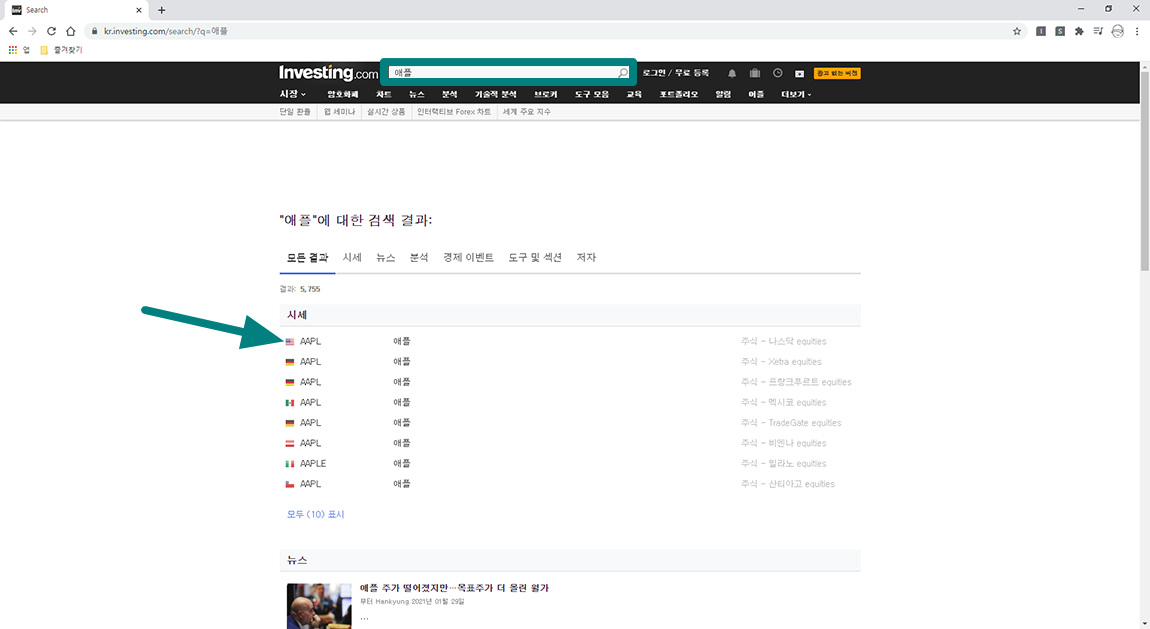Click the 모두 (10) 표시 link

(x=315, y=515)
